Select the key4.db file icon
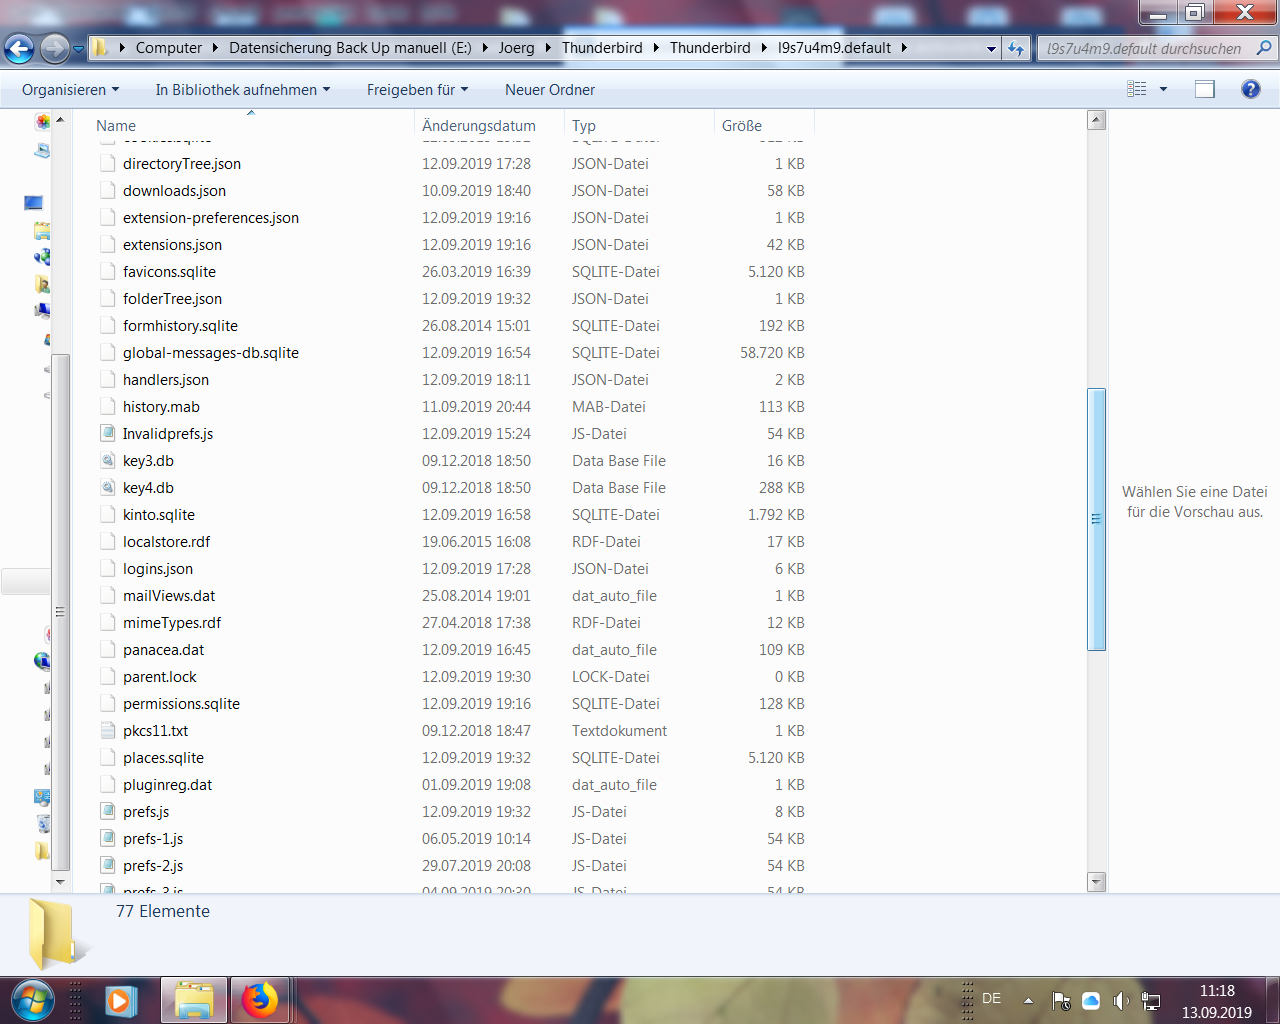1280x1024 pixels. 108,488
